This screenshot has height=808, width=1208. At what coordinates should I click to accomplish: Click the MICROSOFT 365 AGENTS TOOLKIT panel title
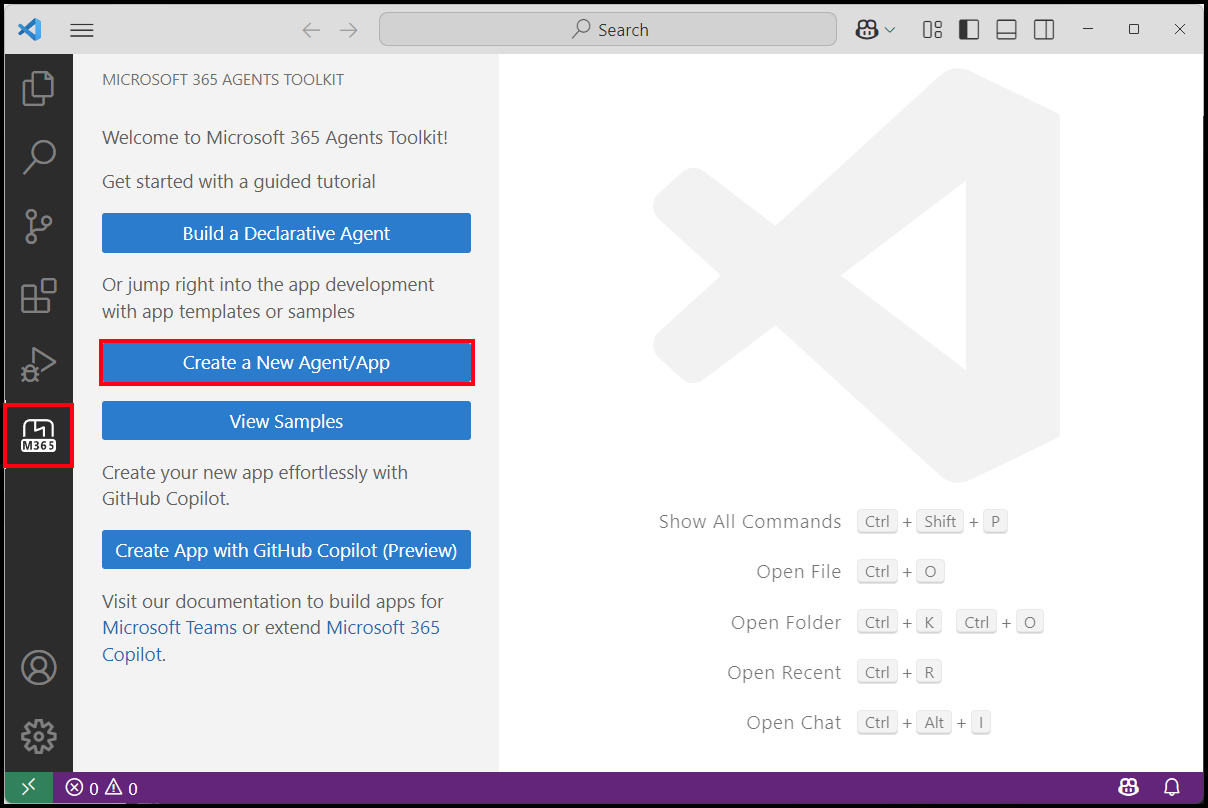(x=223, y=80)
